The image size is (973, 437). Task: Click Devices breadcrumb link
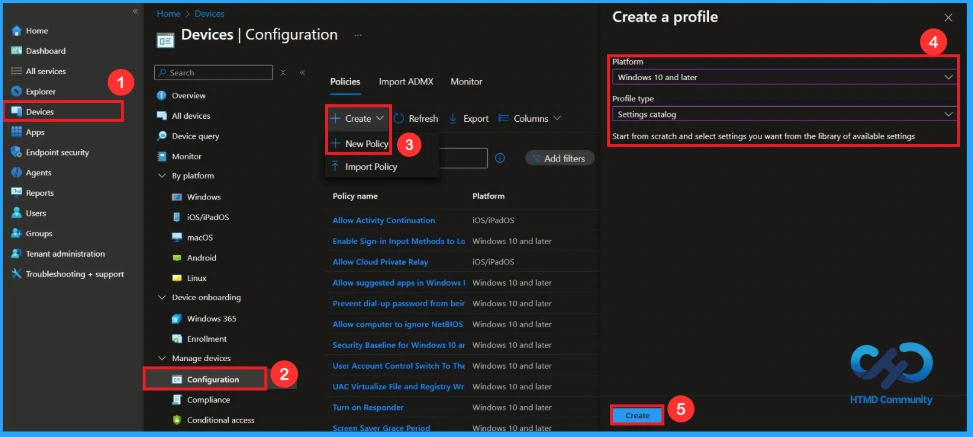210,14
